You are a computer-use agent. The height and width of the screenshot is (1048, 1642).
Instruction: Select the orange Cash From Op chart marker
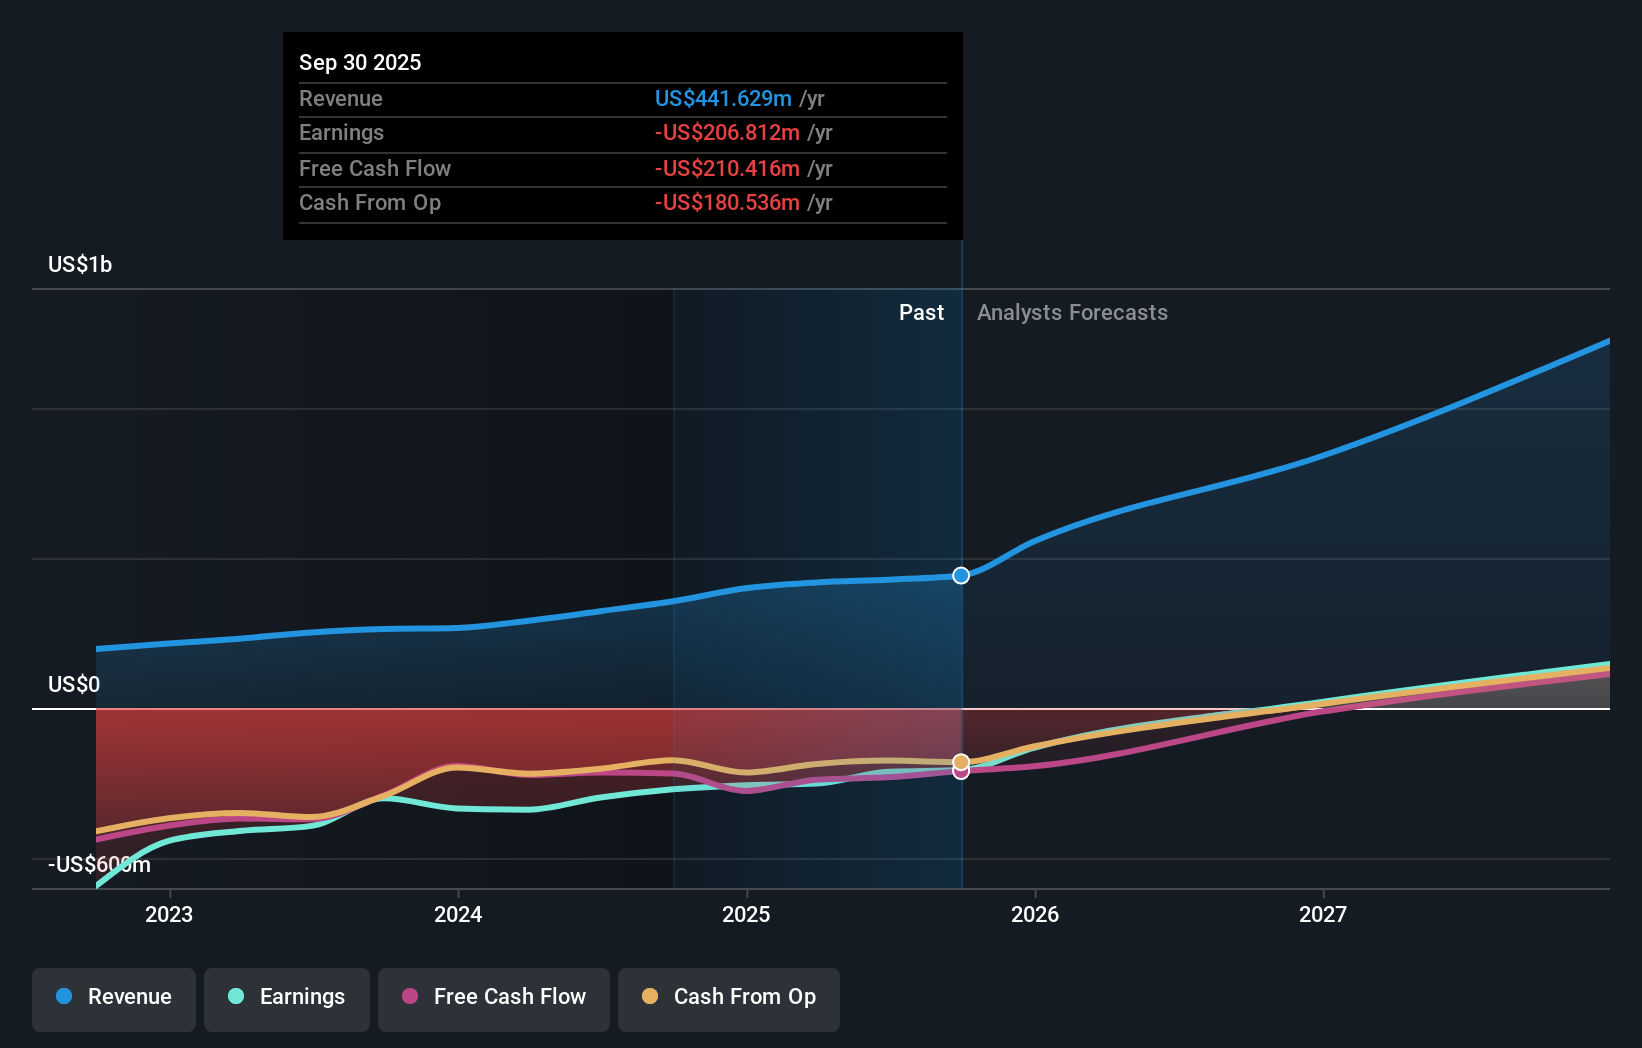pos(961,761)
